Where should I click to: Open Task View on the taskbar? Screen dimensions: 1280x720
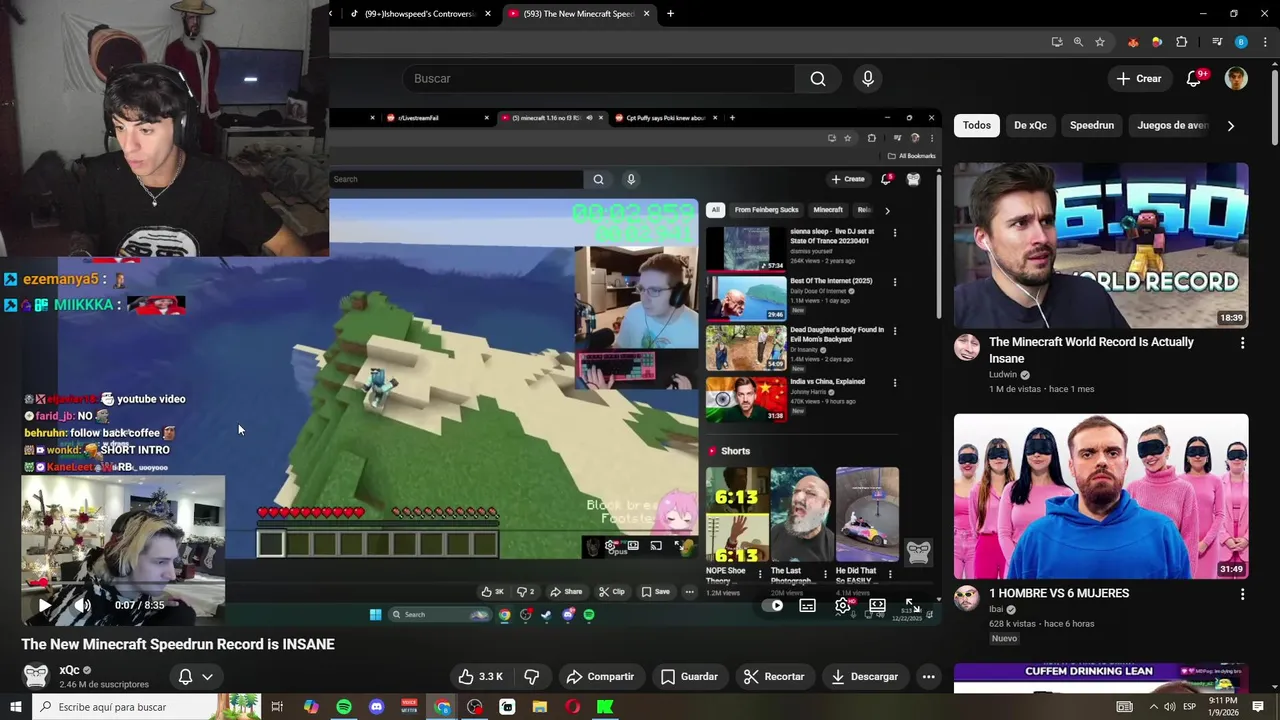point(277,707)
